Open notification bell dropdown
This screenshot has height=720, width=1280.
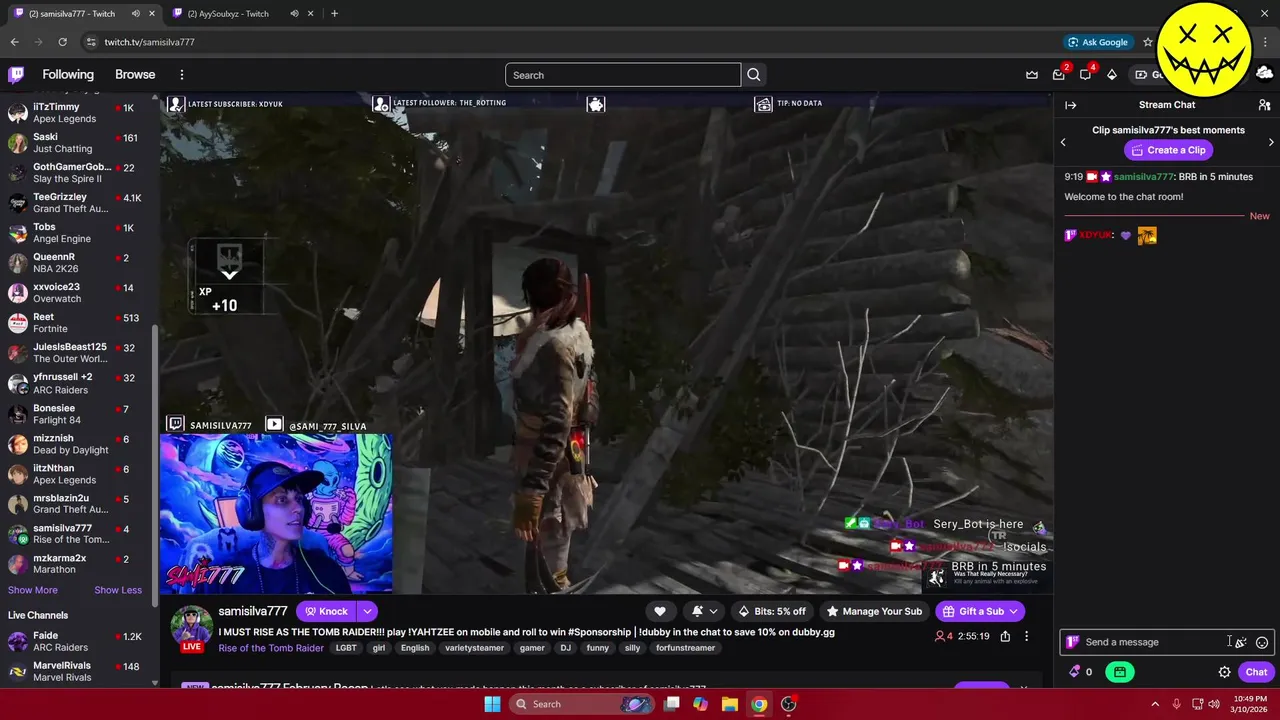pos(704,611)
